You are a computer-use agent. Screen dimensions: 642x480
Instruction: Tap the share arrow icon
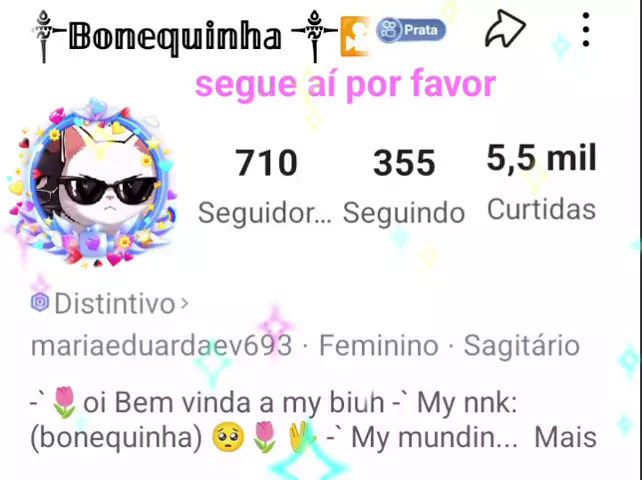[505, 29]
